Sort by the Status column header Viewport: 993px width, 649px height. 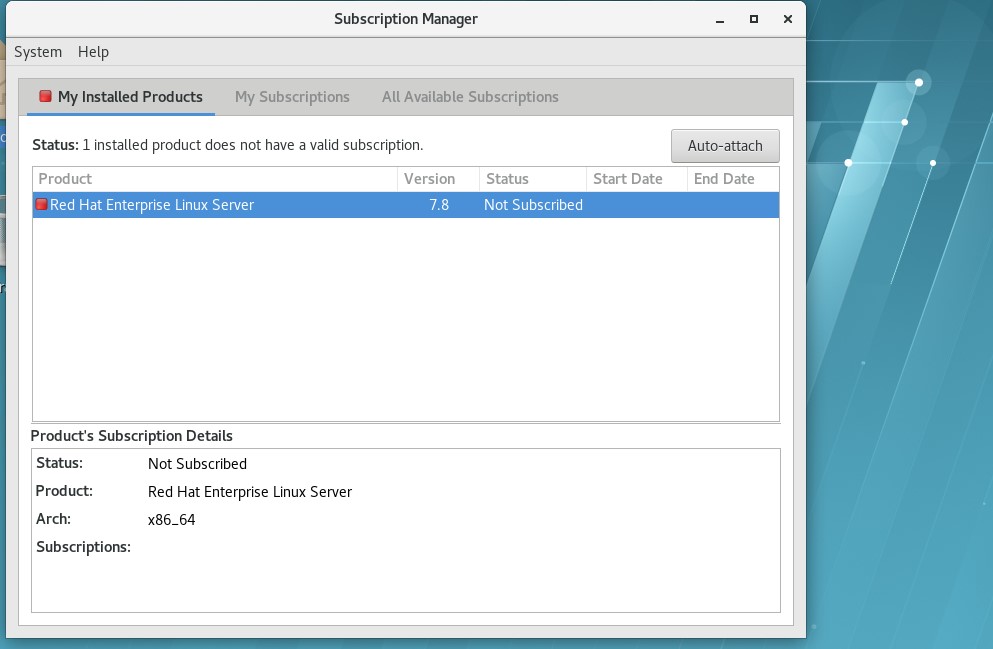coord(533,179)
